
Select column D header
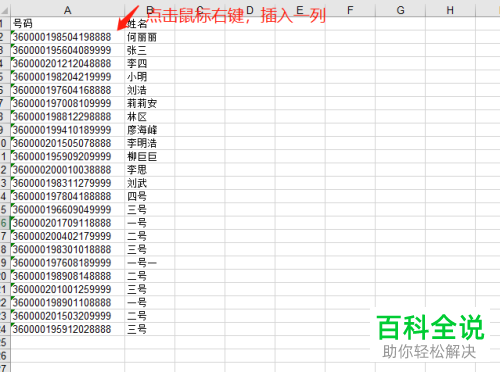pos(250,10)
